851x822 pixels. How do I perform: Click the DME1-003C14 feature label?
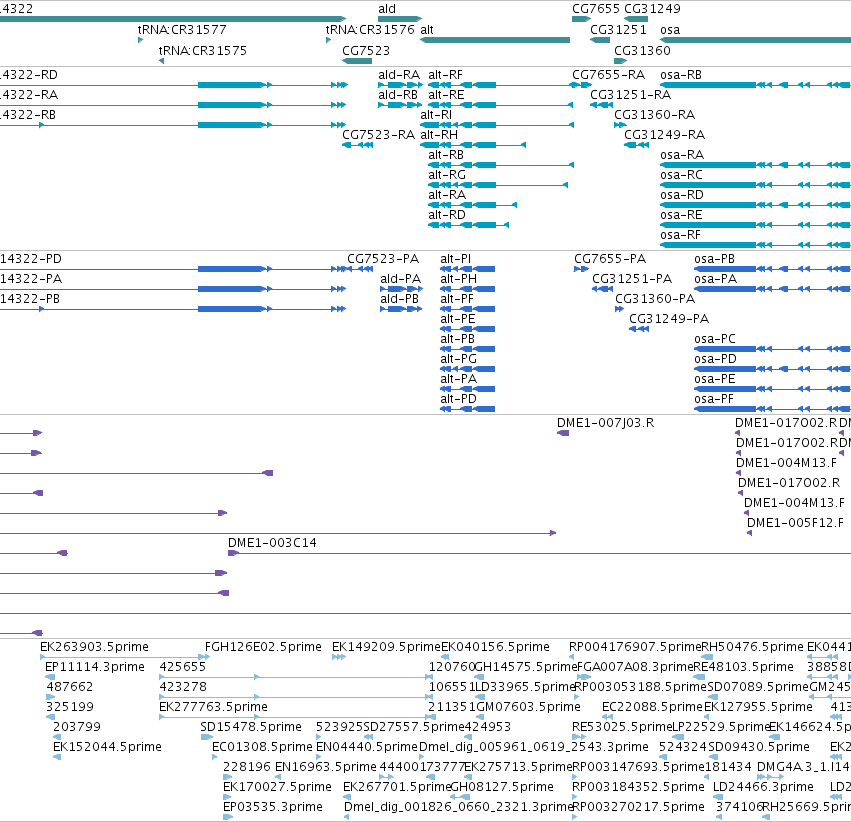(x=272, y=543)
